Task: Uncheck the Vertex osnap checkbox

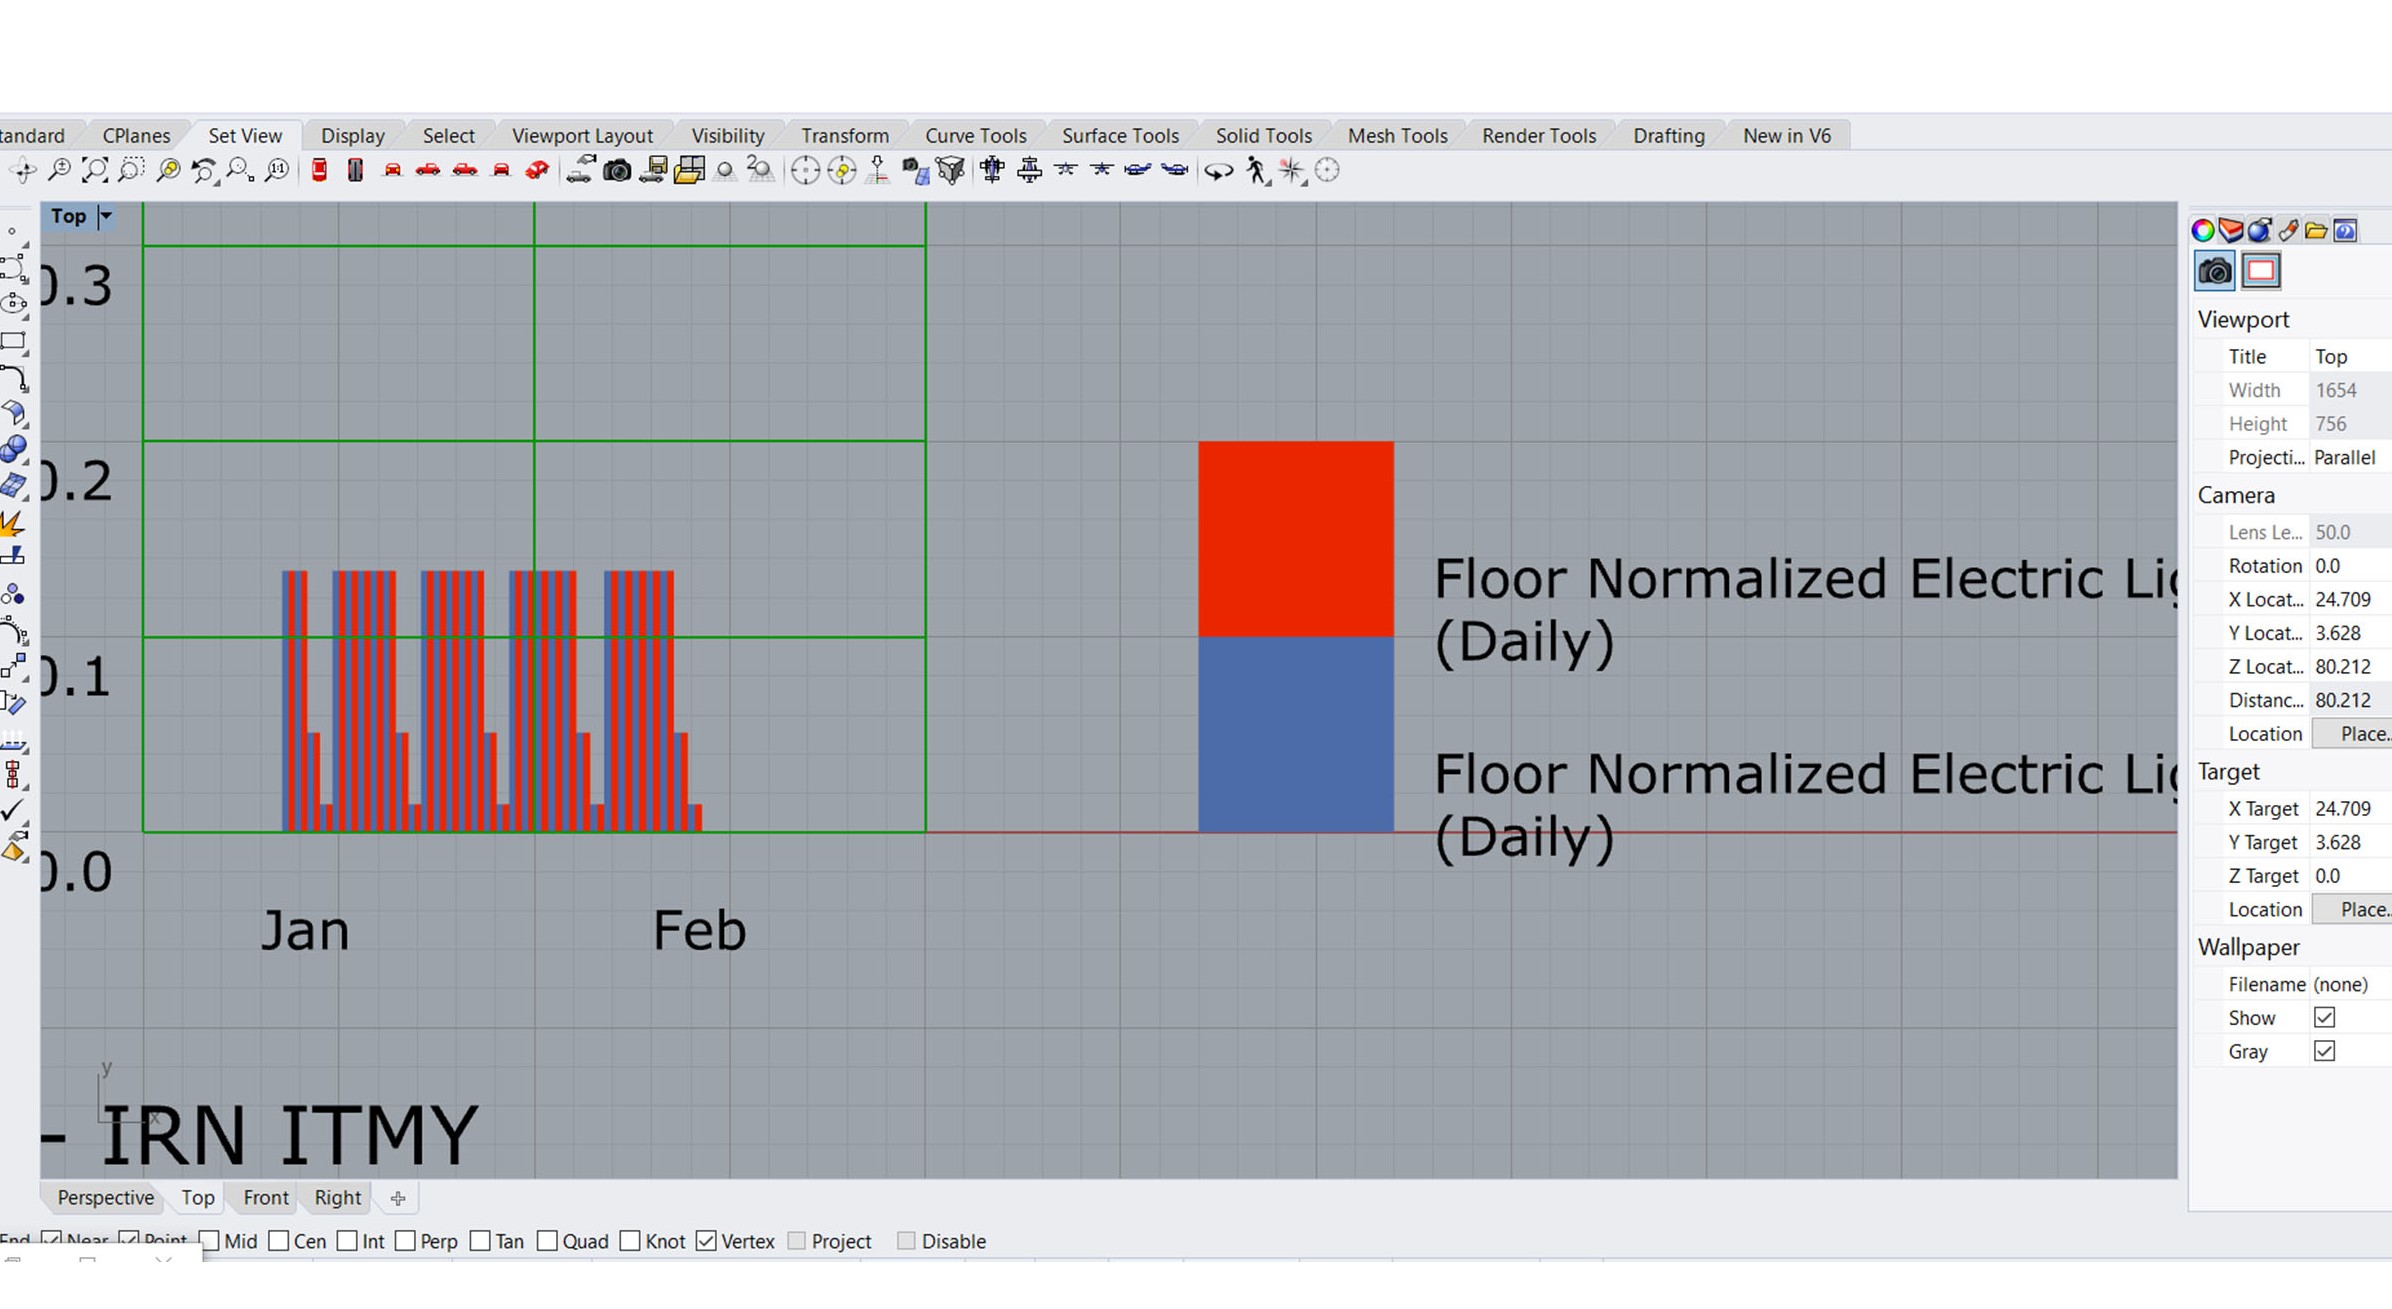Action: coord(706,1241)
